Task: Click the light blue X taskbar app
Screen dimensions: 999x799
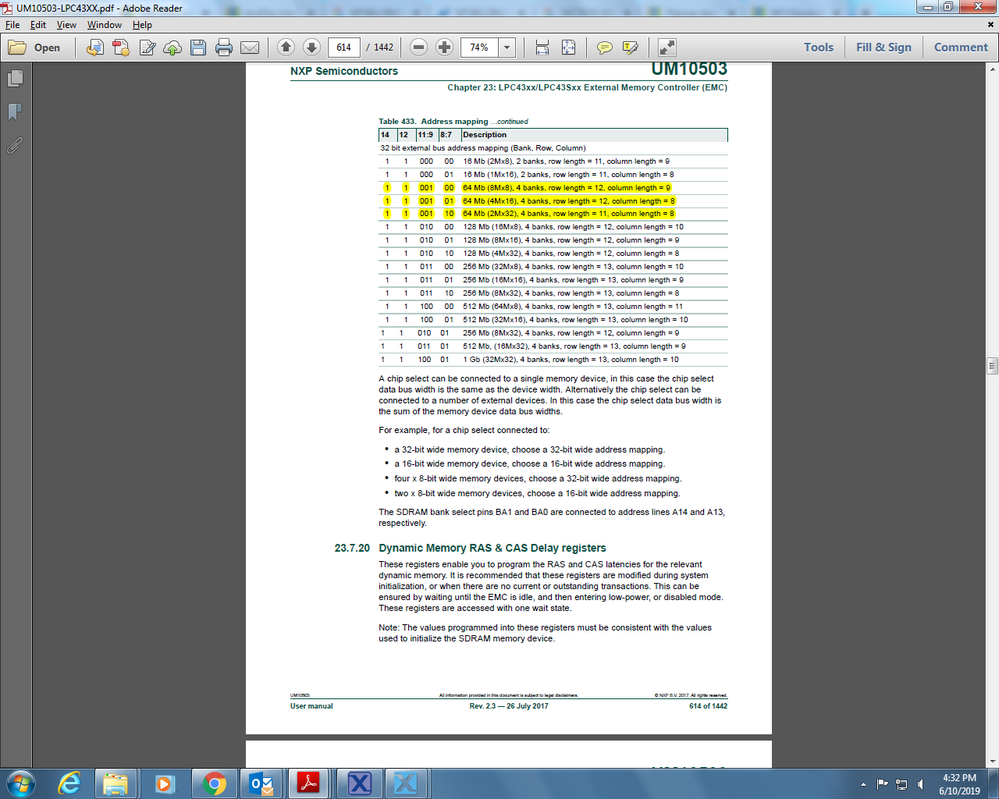Action: pos(405,784)
